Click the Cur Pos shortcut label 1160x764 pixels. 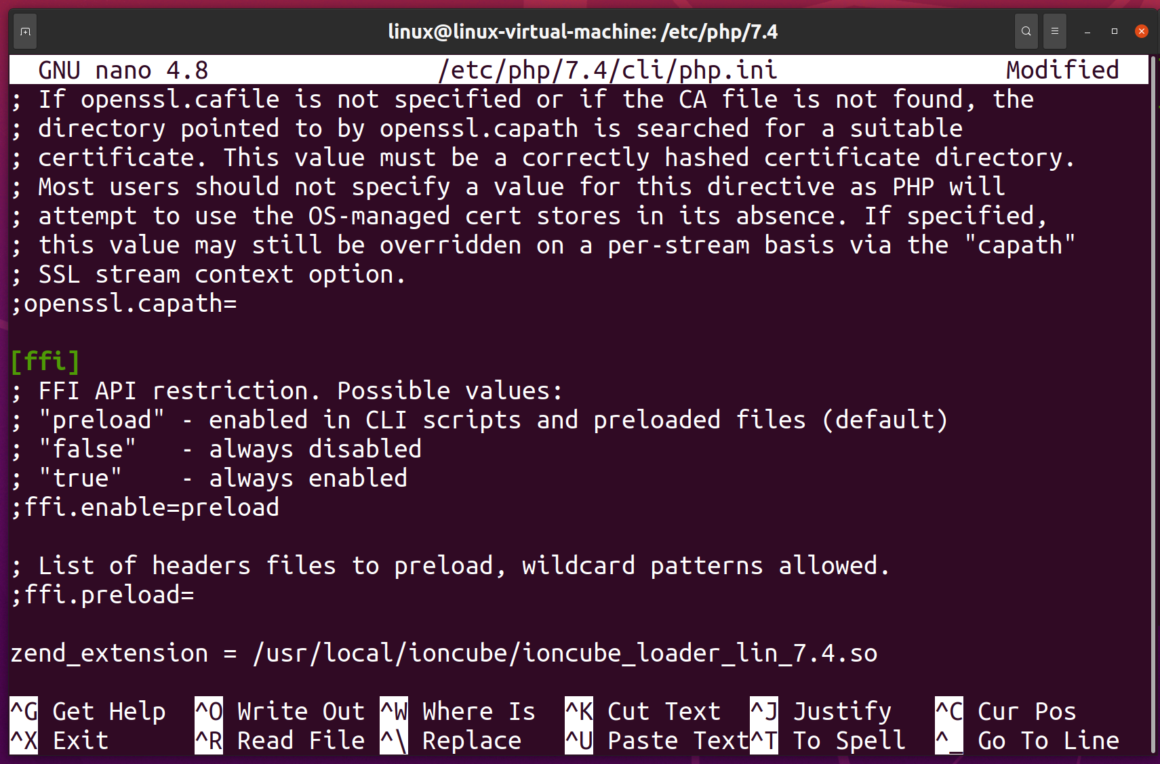pos(1026,711)
